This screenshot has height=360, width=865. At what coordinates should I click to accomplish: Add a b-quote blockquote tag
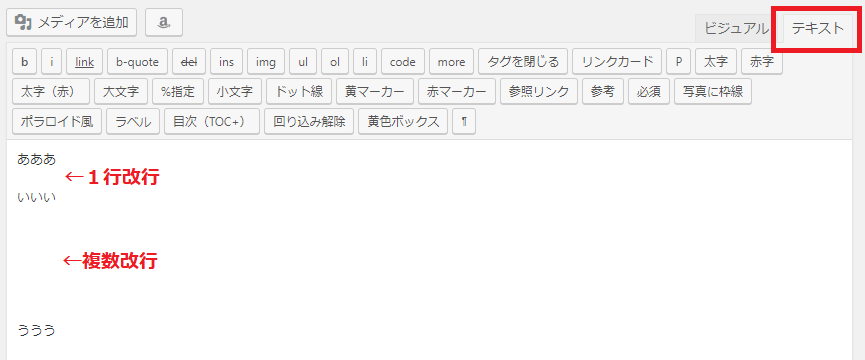[x=137, y=62]
